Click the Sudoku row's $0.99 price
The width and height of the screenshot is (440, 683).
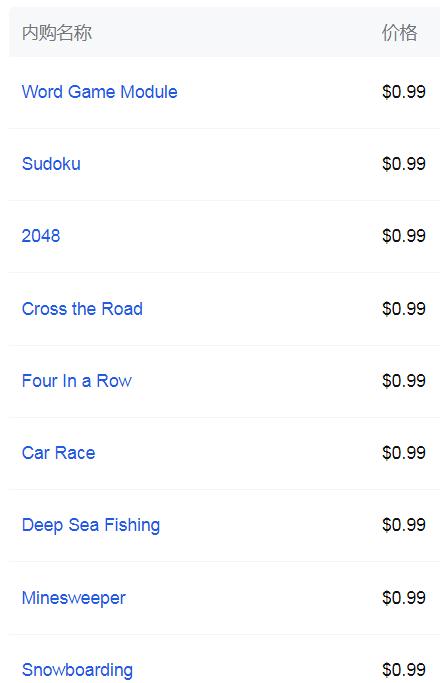(x=404, y=164)
